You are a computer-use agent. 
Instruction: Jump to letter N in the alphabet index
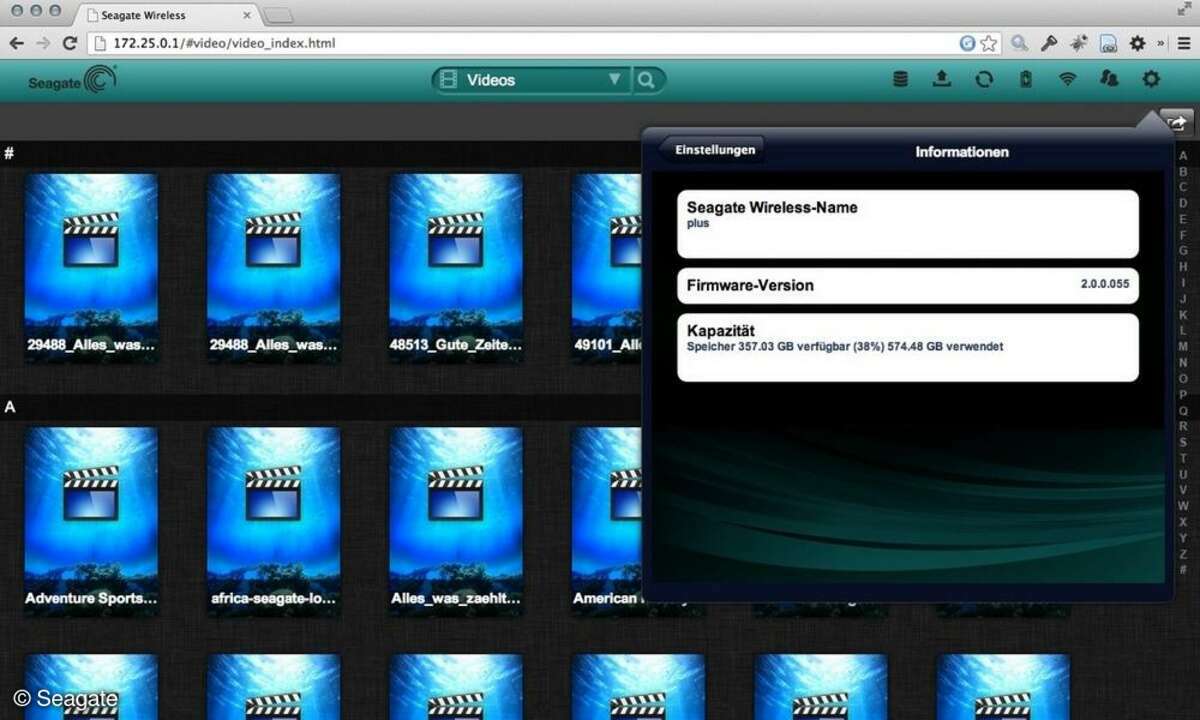click(x=1183, y=362)
